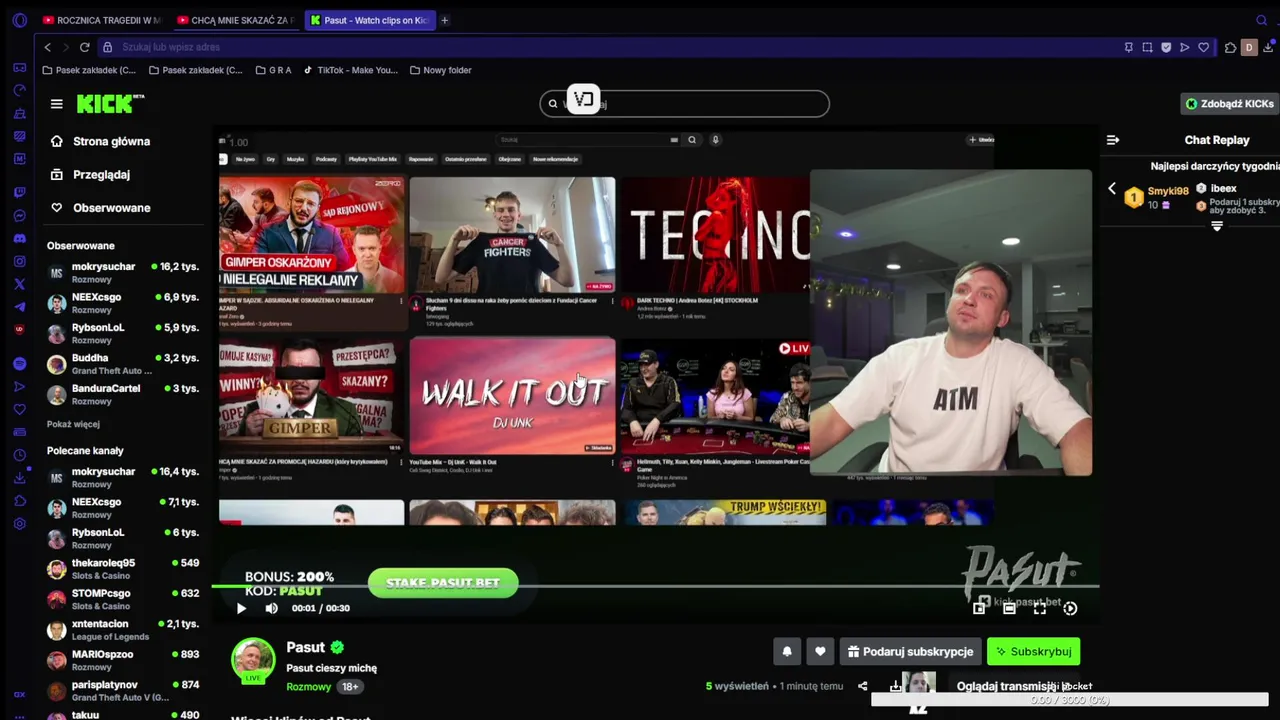This screenshot has width=1280, height=720.
Task: Open the G R A bookmarks folder
Action: pos(273,70)
